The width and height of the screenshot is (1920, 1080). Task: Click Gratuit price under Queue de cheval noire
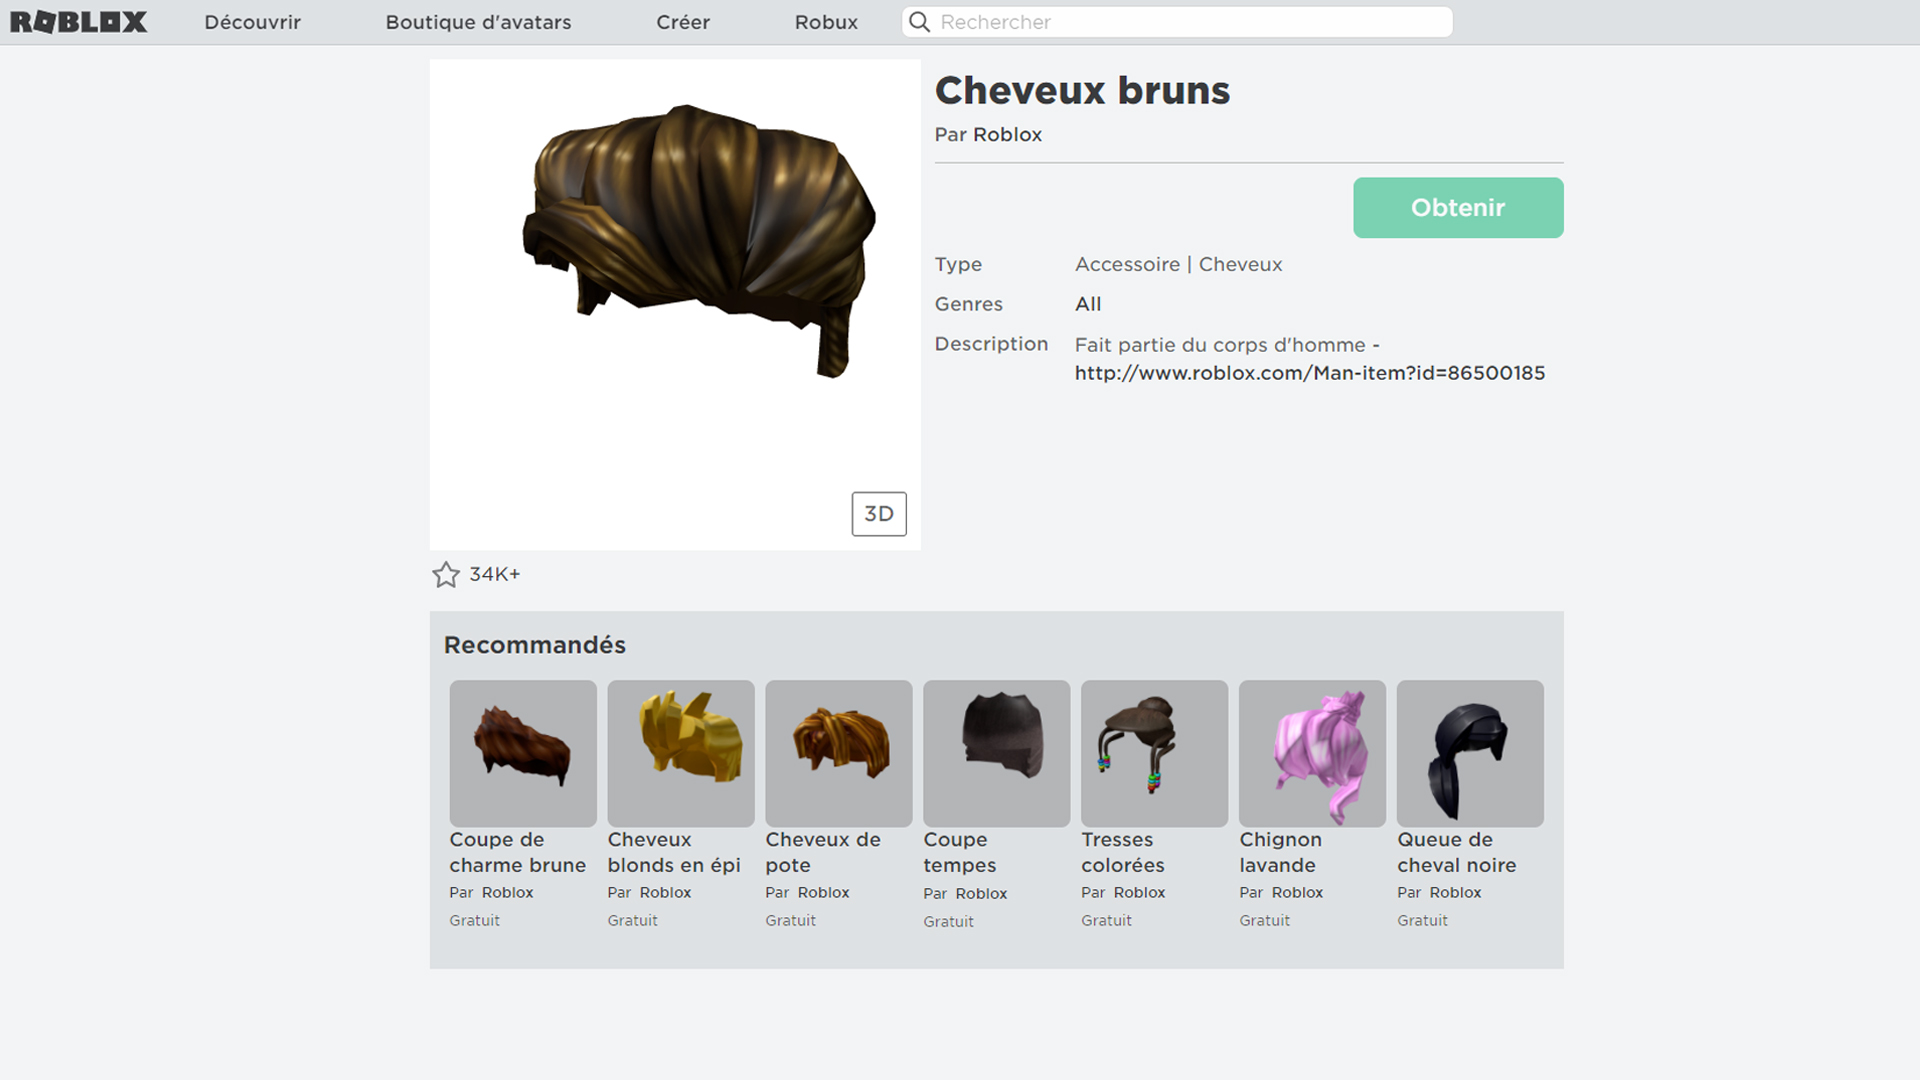pyautogui.click(x=1423, y=921)
